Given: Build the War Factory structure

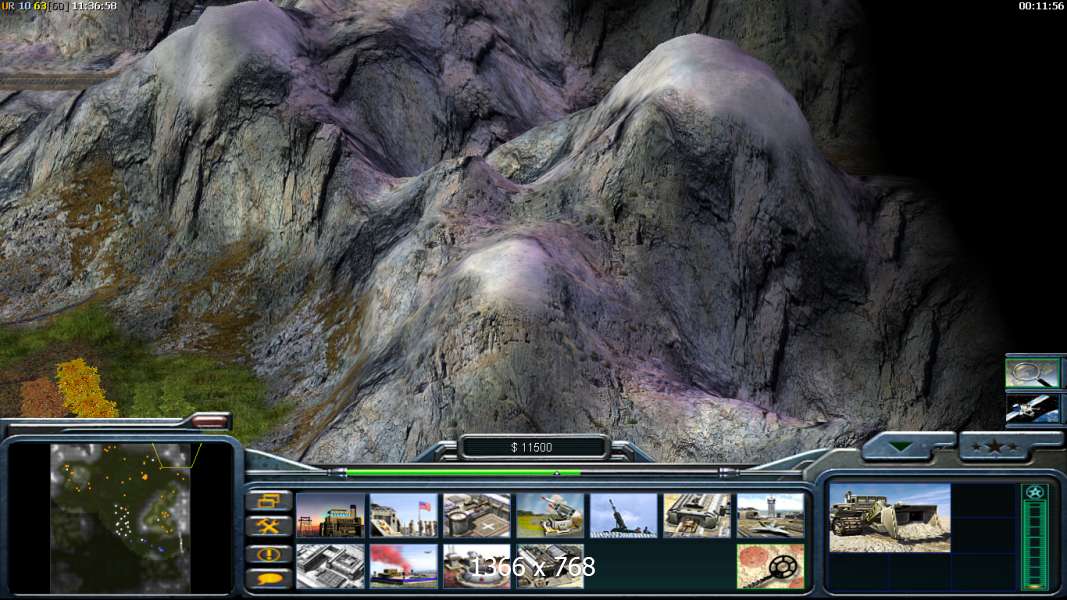Looking at the screenshot, I should coord(697,516).
